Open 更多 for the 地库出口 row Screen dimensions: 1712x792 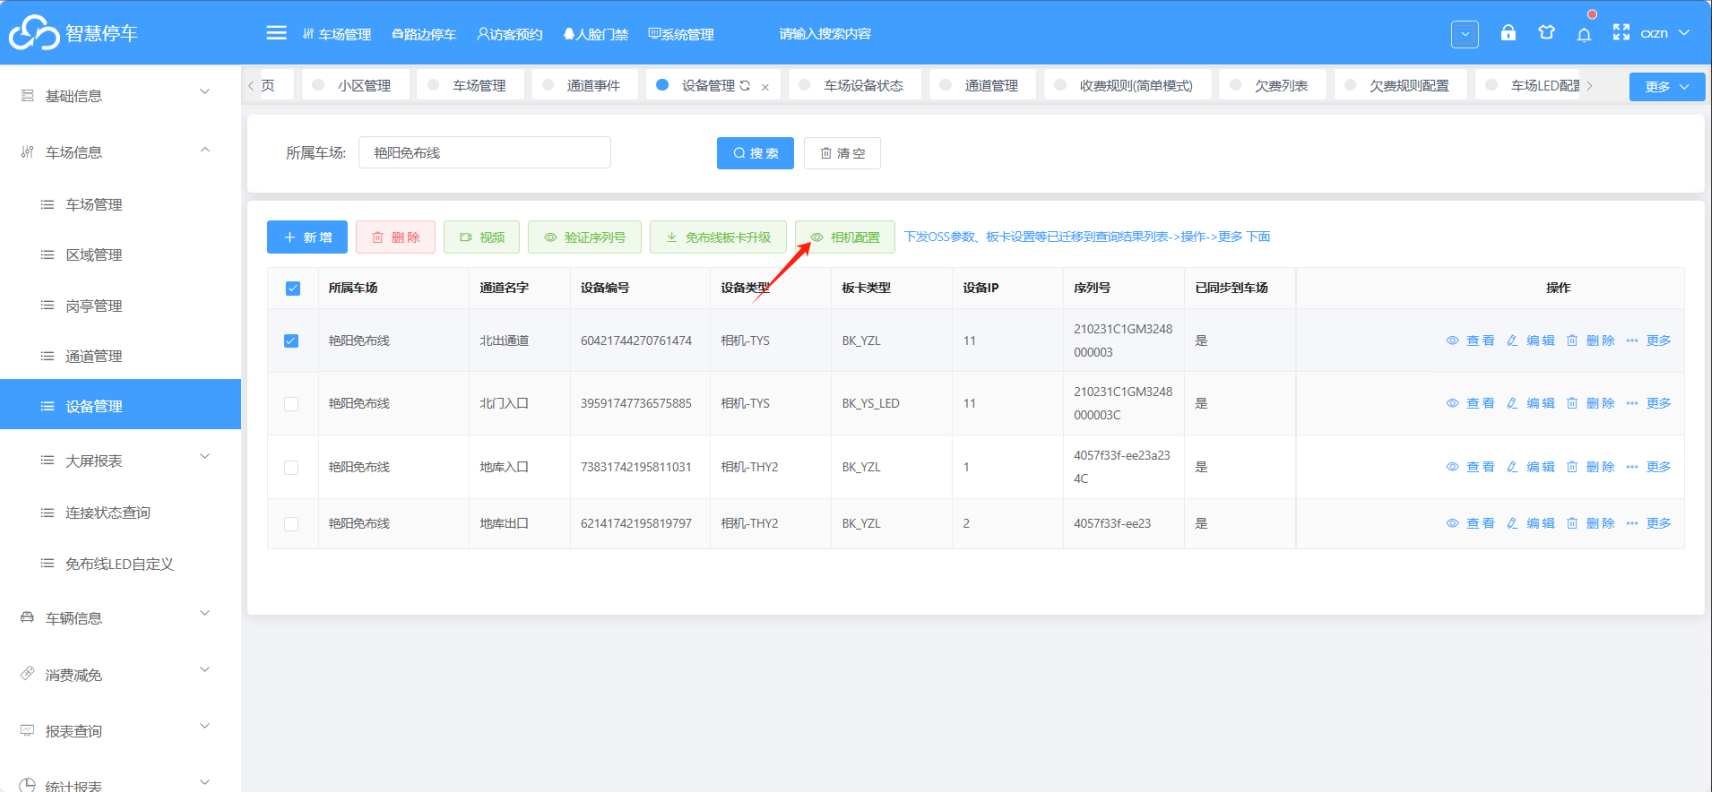[1648, 524]
